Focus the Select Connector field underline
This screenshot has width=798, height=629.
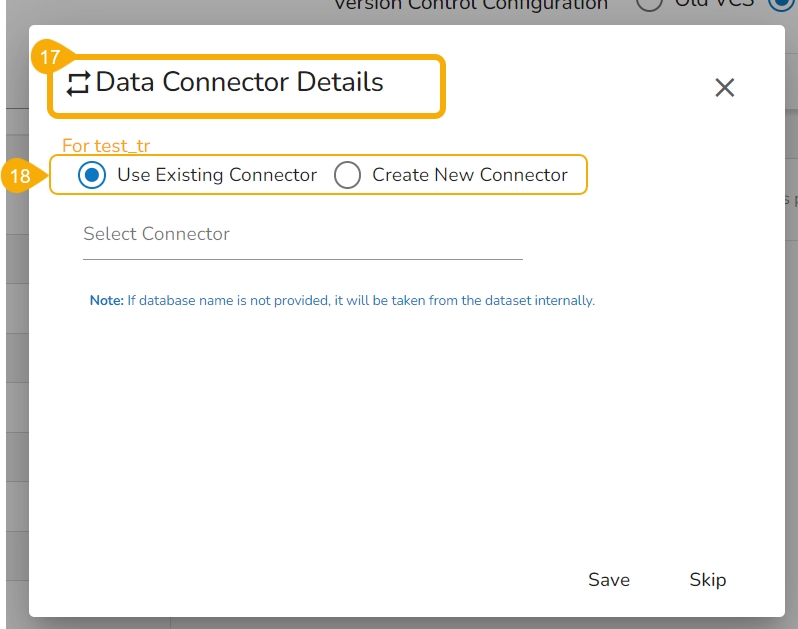click(x=302, y=258)
